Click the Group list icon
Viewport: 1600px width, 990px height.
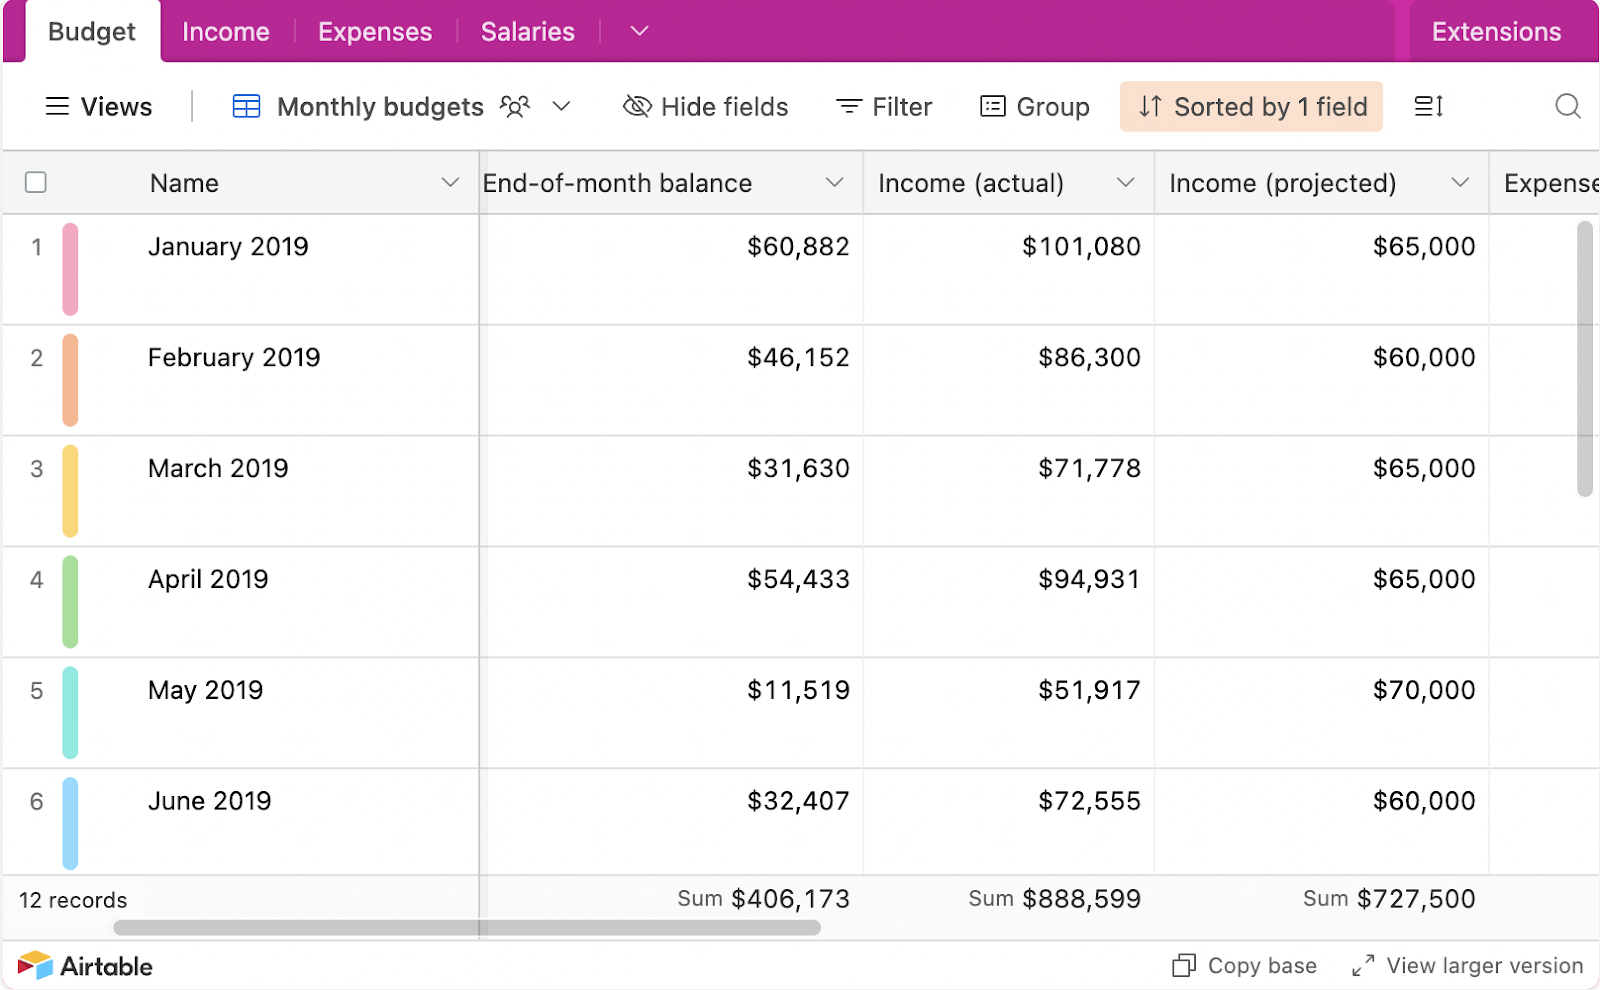click(x=992, y=106)
